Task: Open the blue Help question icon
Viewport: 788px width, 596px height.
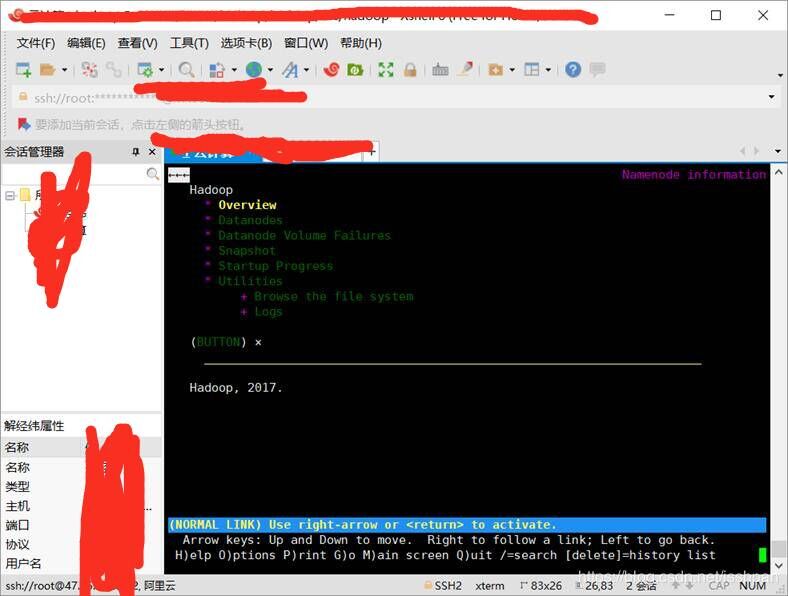Action: [573, 70]
